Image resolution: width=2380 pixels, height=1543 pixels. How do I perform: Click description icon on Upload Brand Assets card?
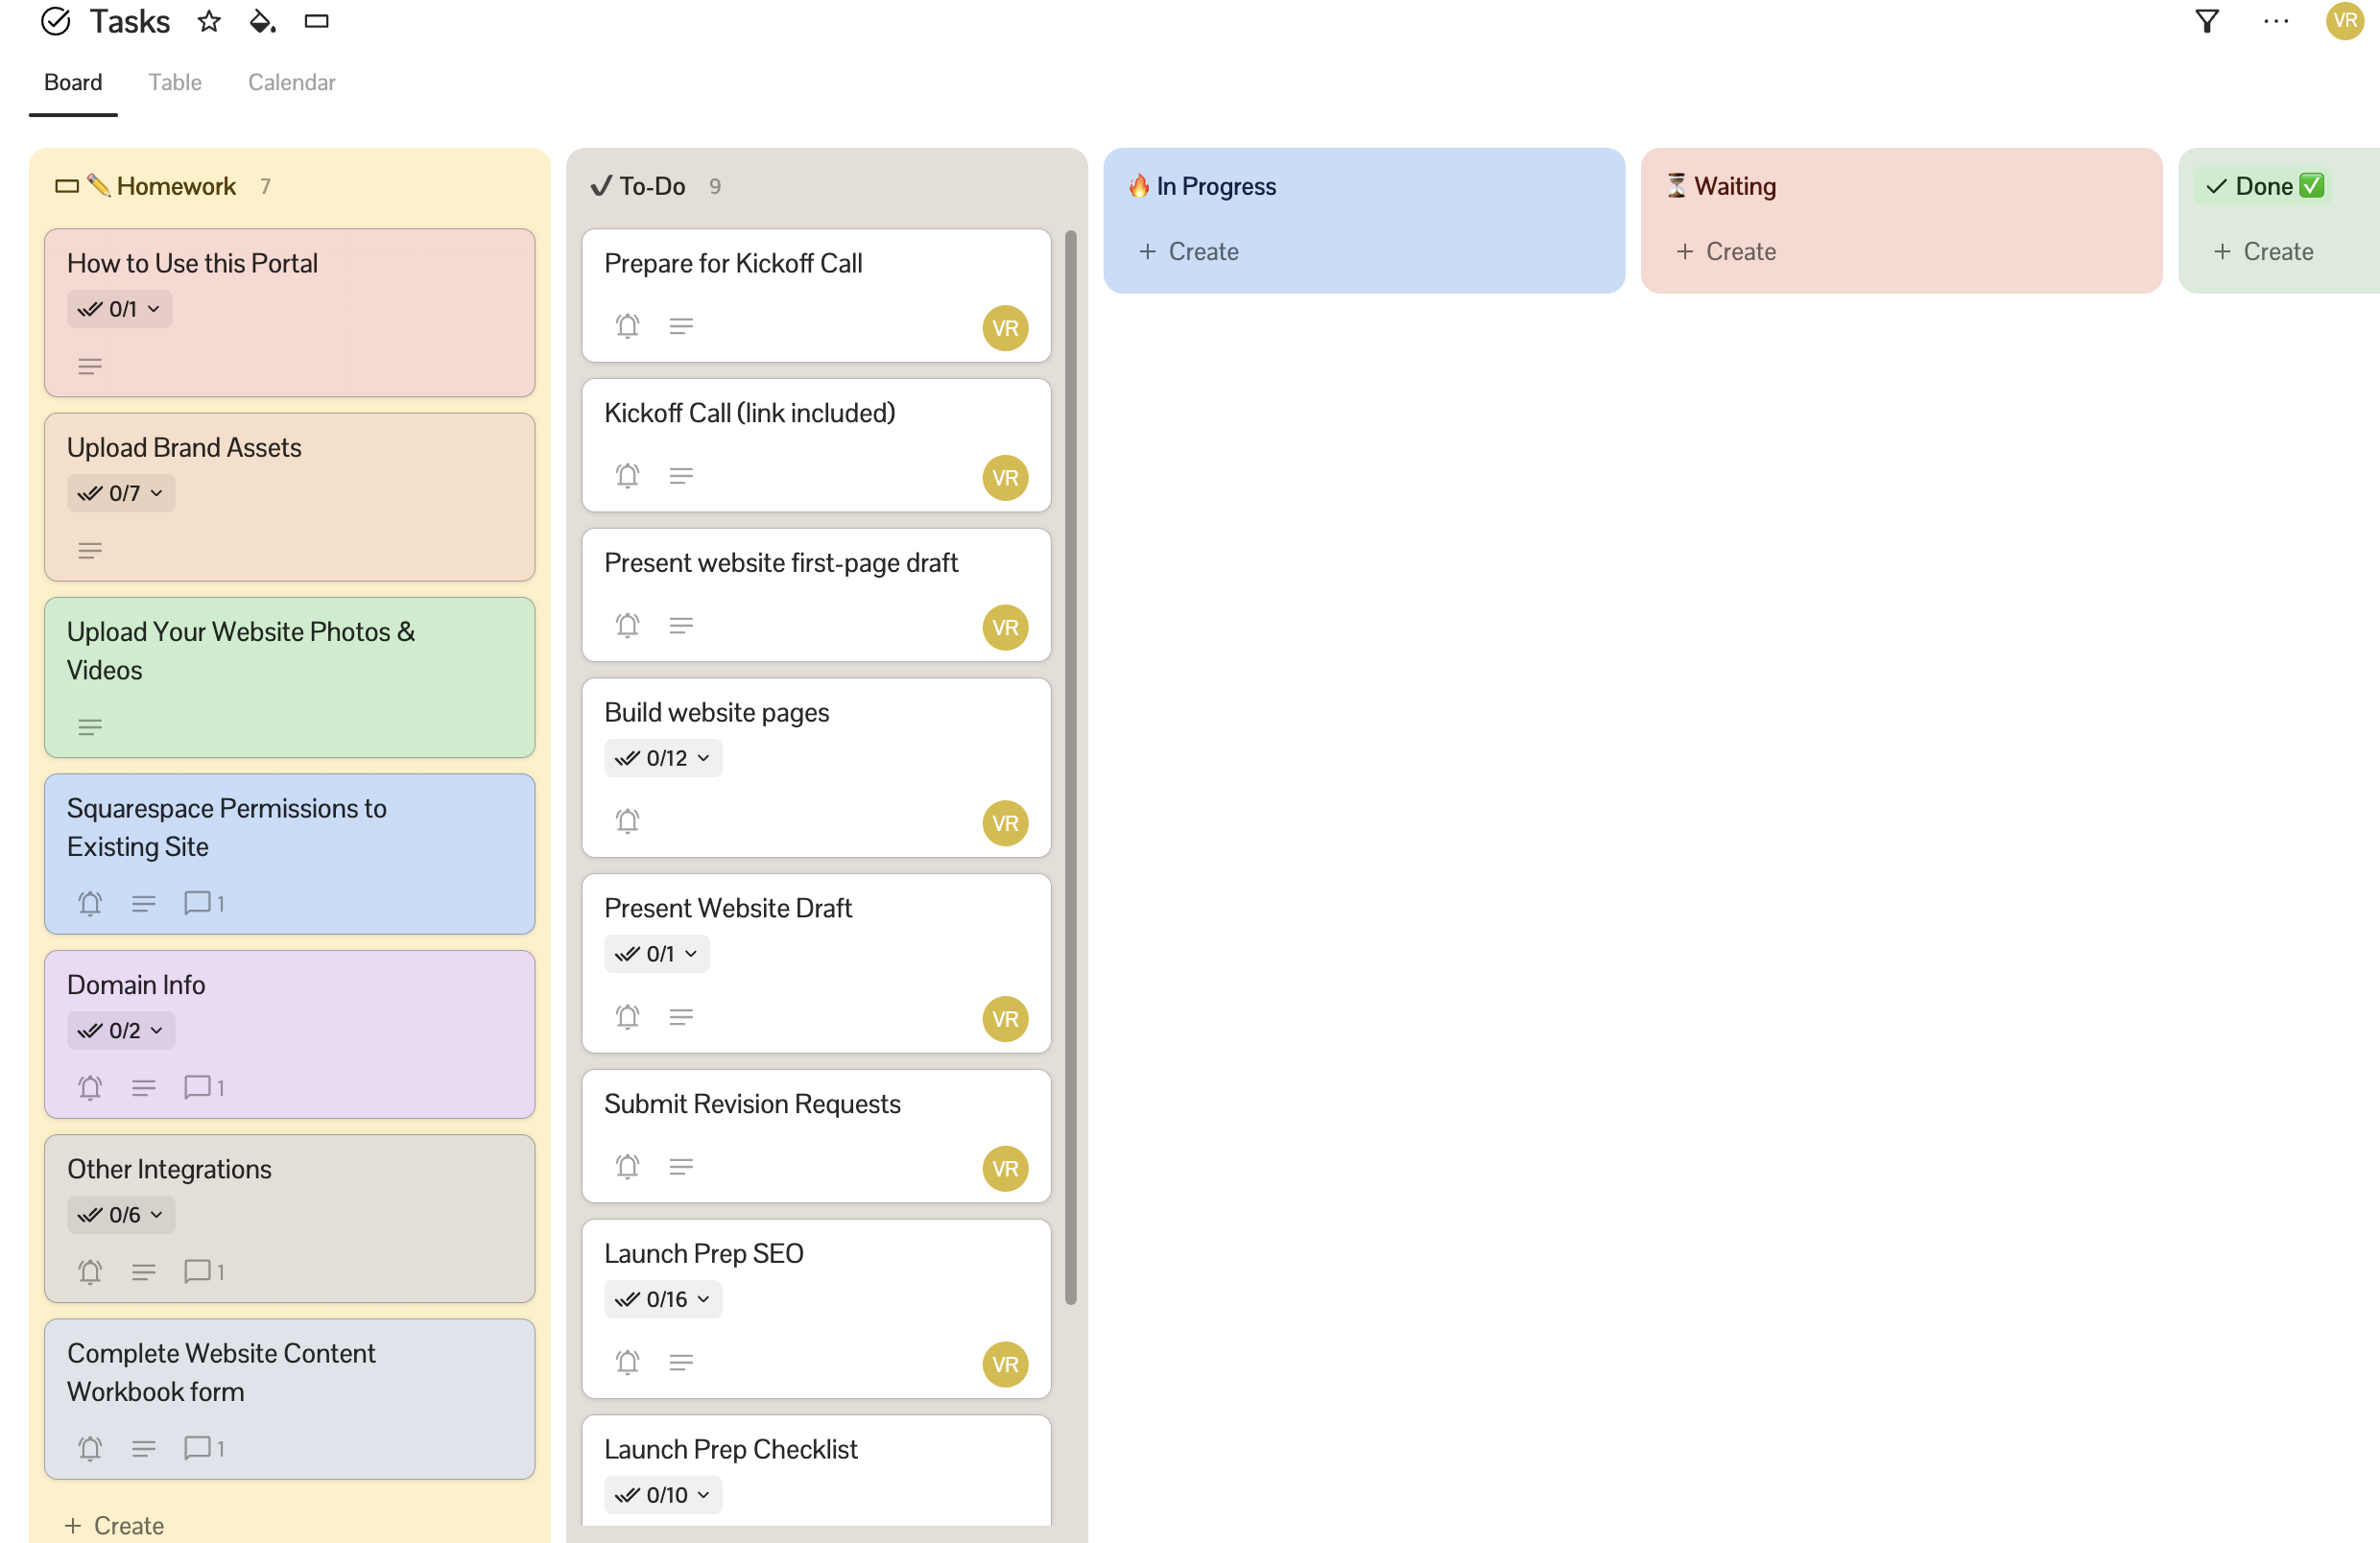[90, 551]
